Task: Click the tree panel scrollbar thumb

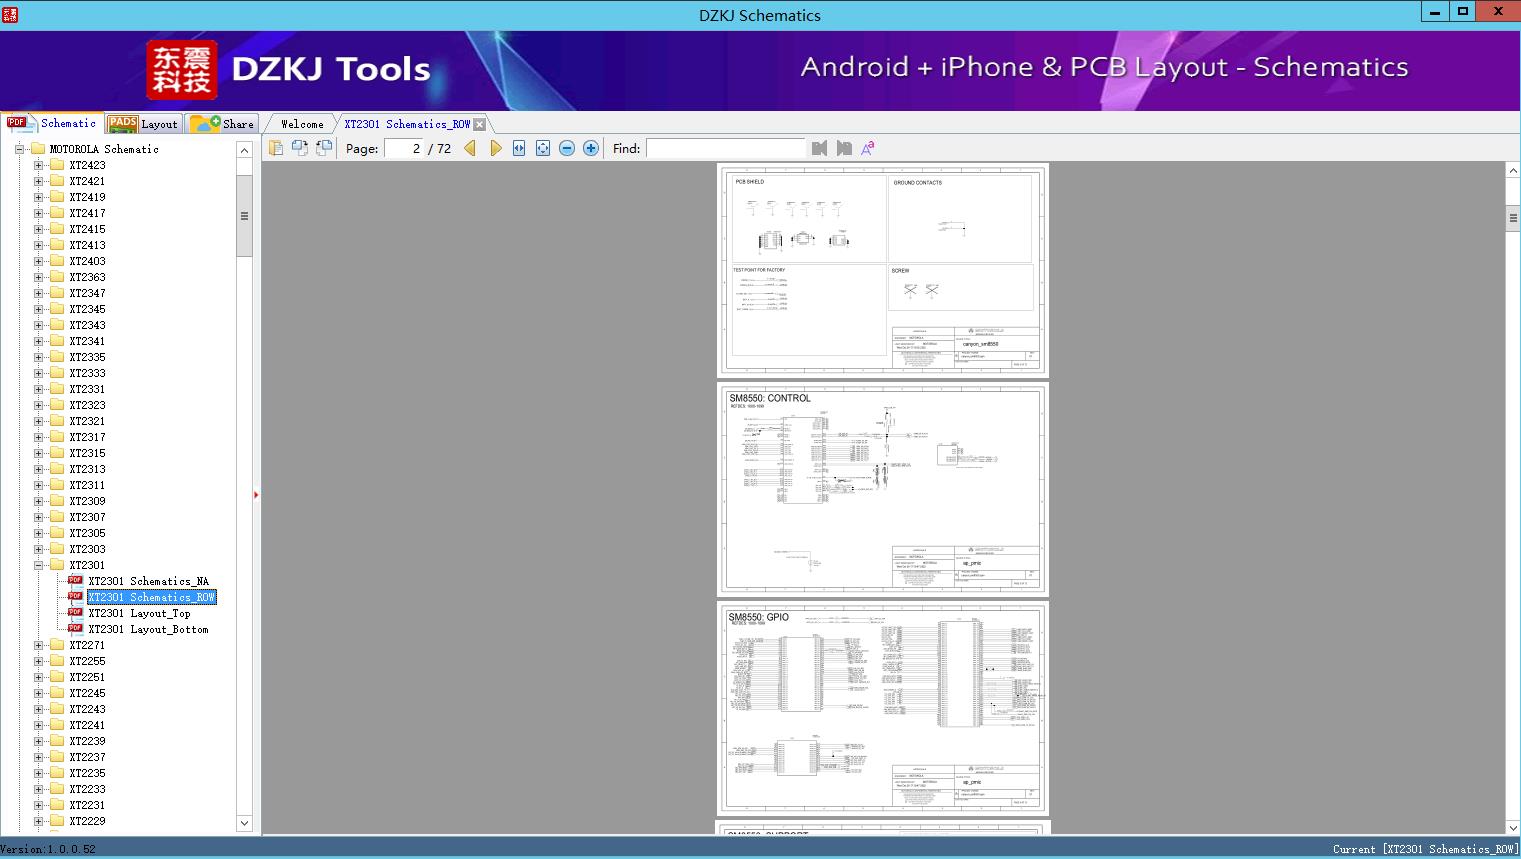Action: tap(244, 216)
